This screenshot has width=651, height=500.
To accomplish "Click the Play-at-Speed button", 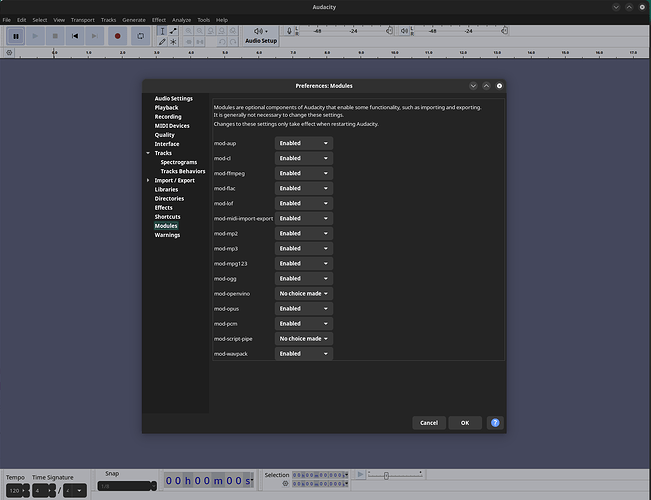I will coord(360,474).
